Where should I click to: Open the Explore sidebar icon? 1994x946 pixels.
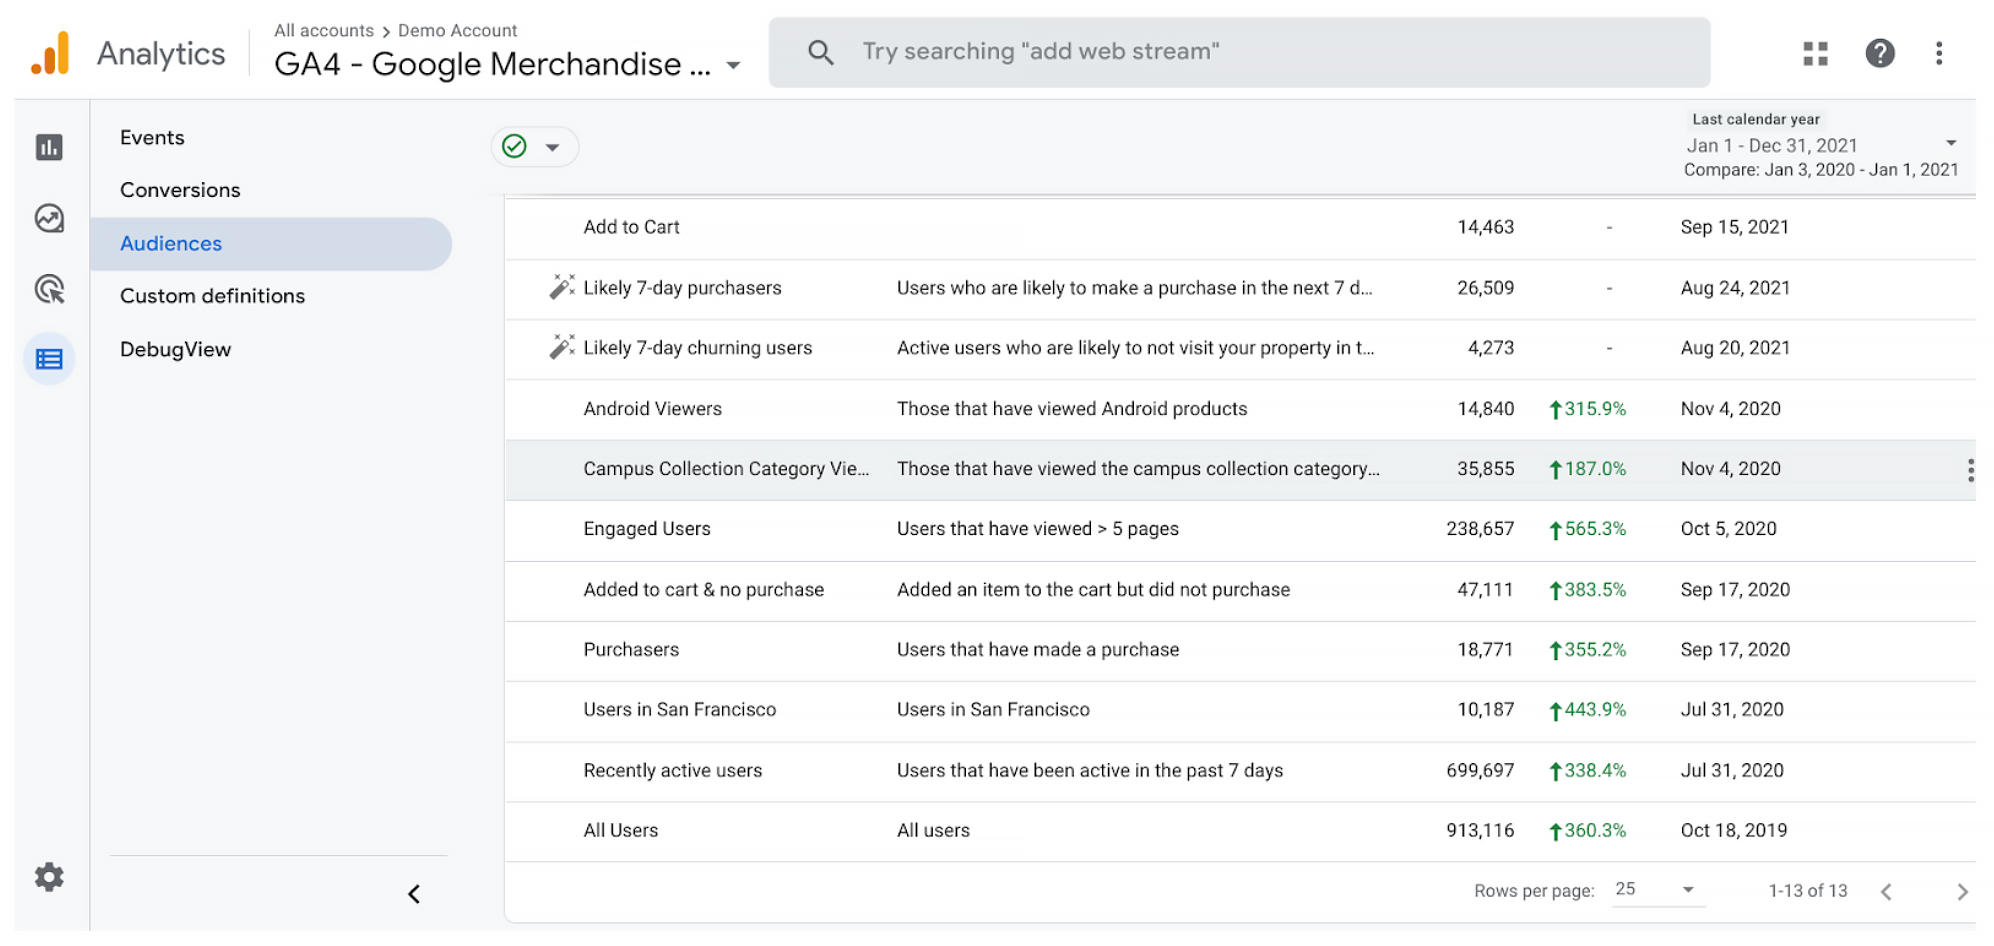(49, 218)
